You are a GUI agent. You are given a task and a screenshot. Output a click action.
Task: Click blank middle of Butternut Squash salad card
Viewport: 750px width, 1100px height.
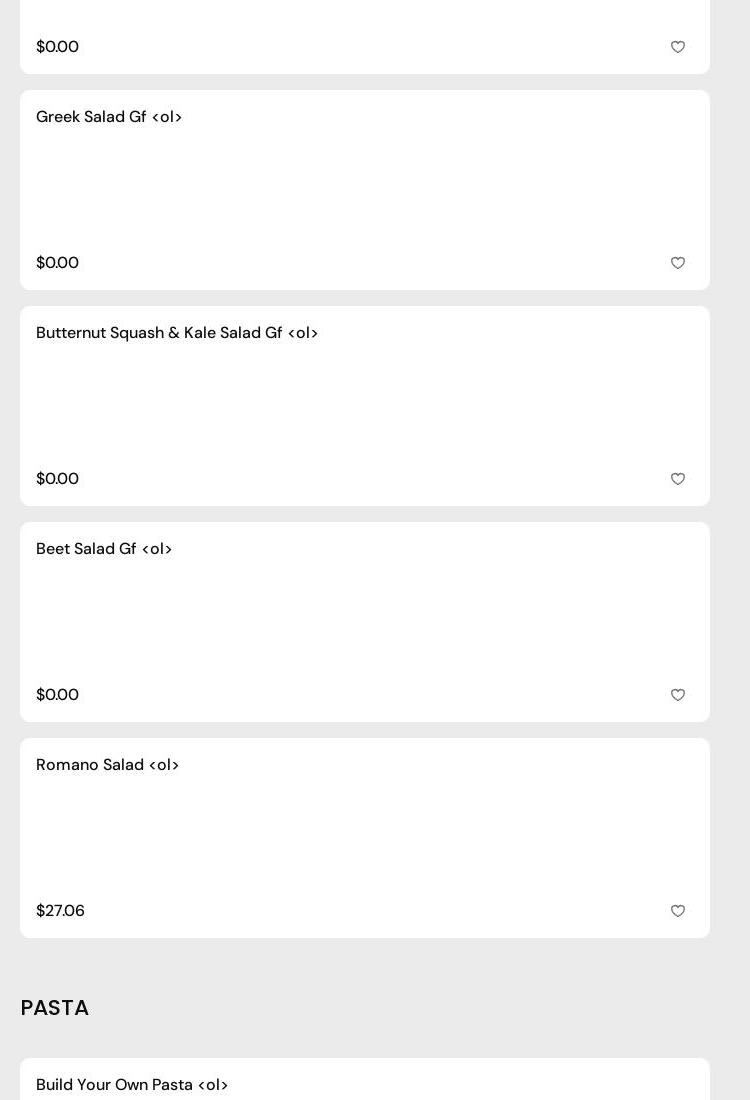point(365,406)
